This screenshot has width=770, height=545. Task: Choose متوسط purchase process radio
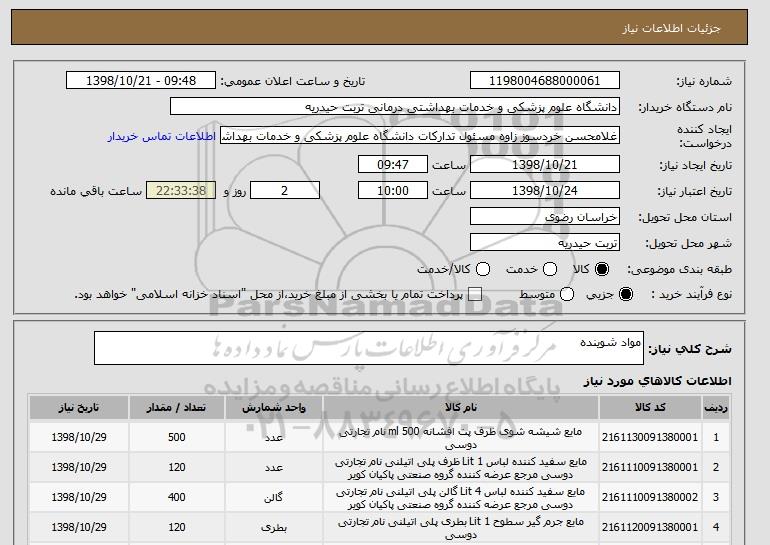pyautogui.click(x=567, y=294)
